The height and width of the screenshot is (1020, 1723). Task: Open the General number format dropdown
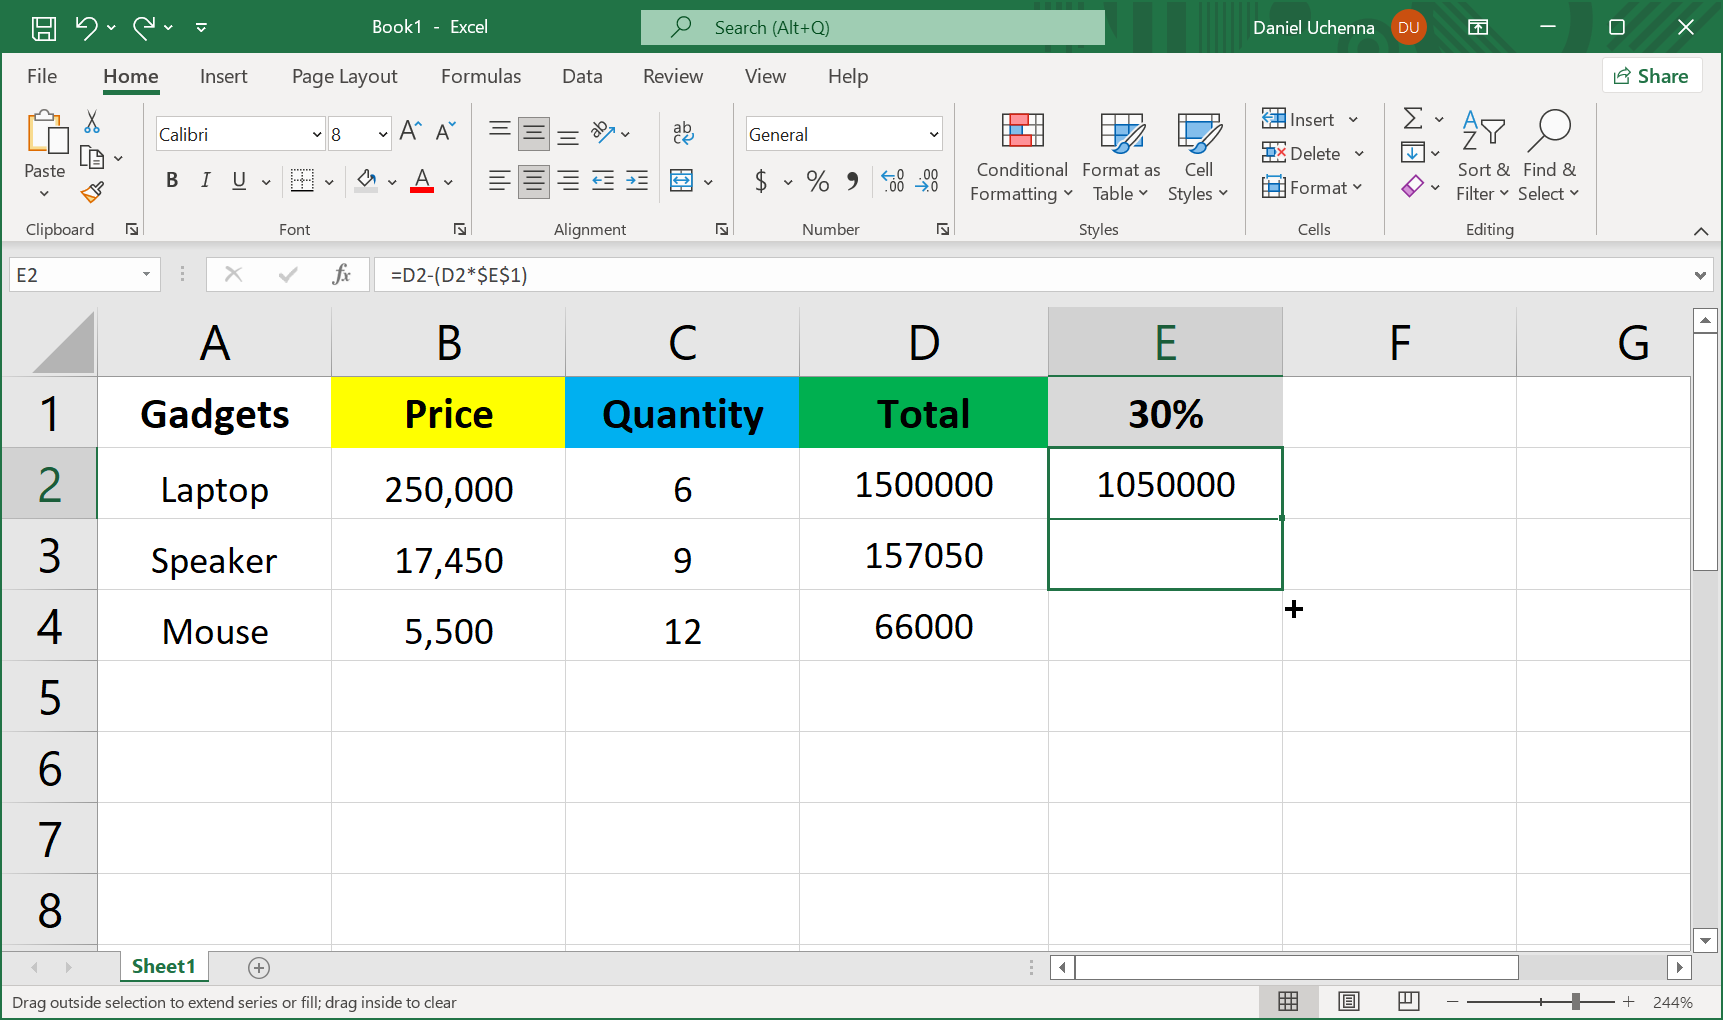pos(934,134)
